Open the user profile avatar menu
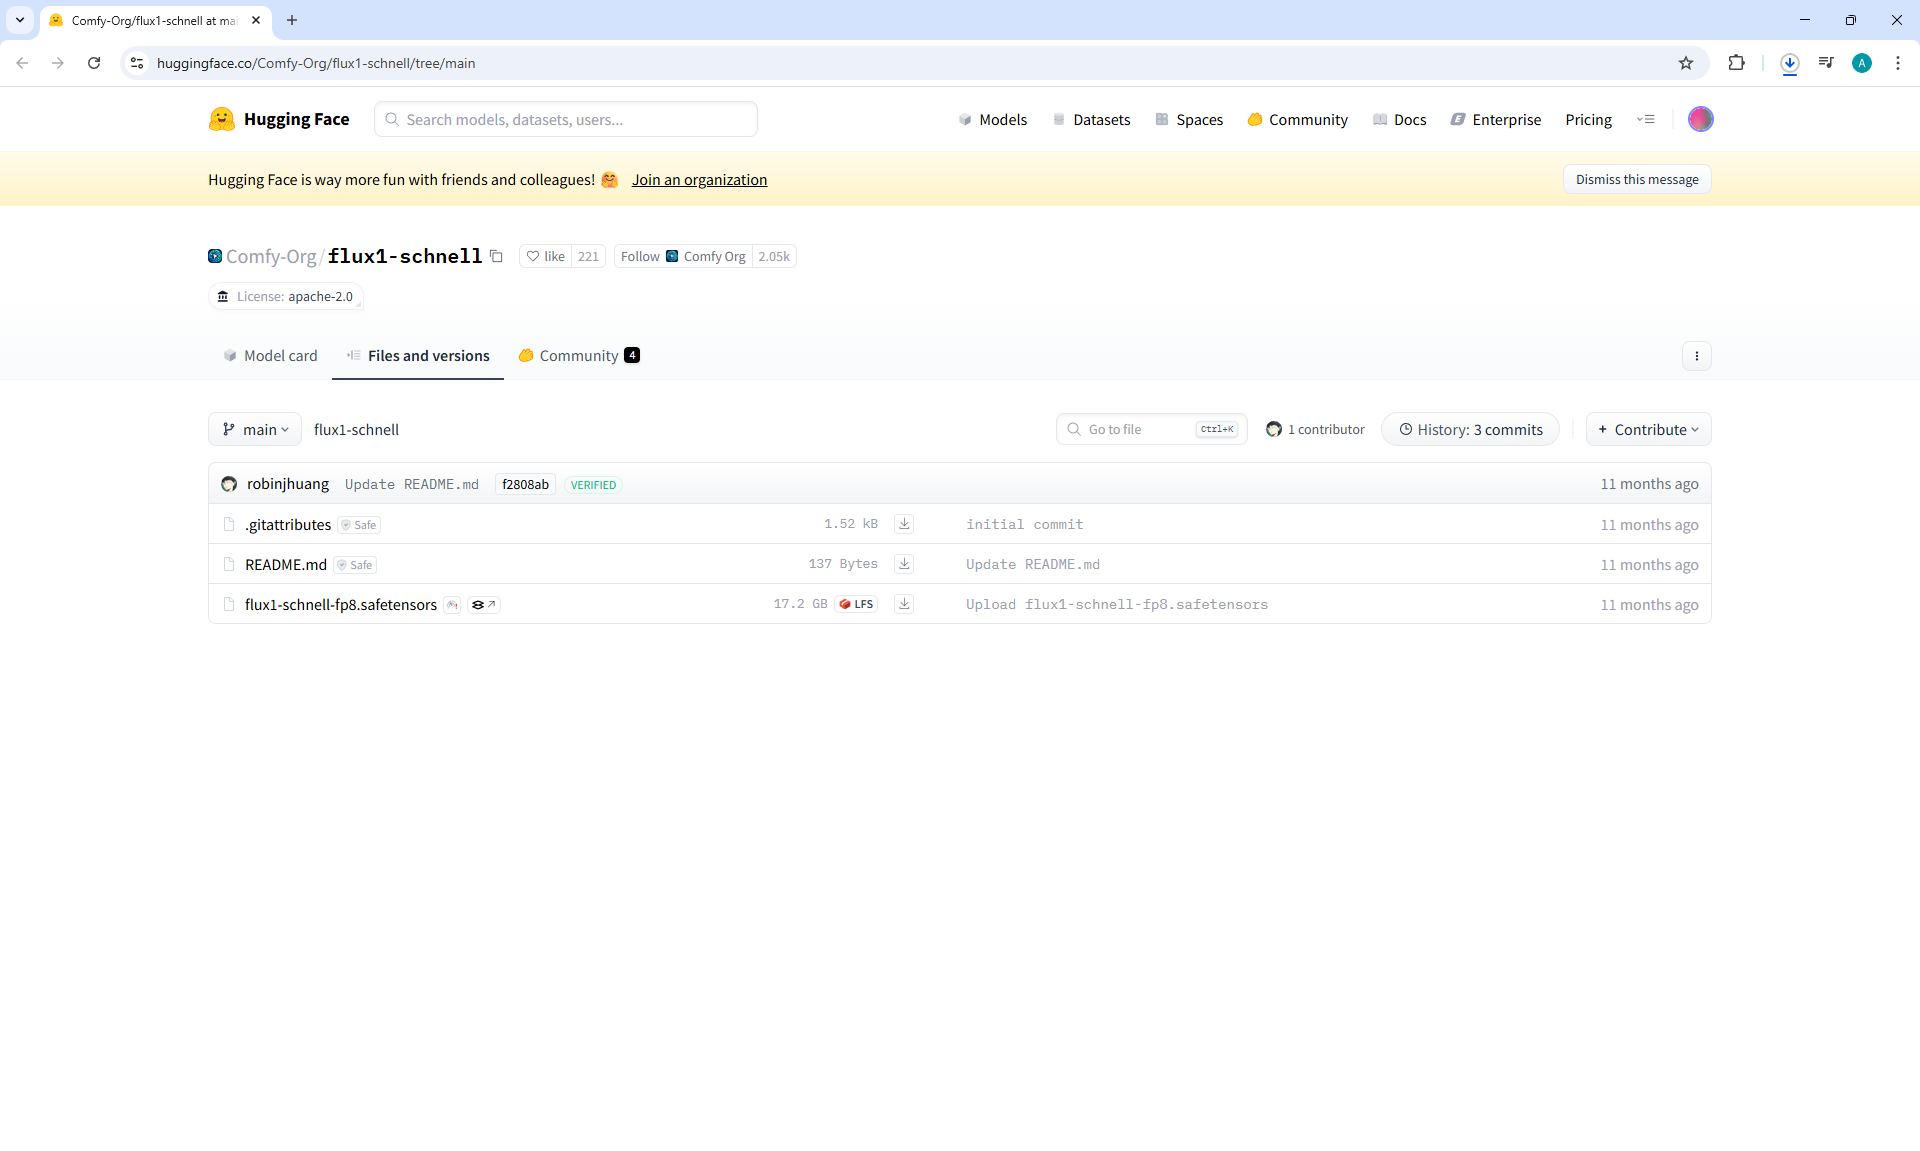The height and width of the screenshot is (1151, 1920). pyautogui.click(x=1700, y=119)
